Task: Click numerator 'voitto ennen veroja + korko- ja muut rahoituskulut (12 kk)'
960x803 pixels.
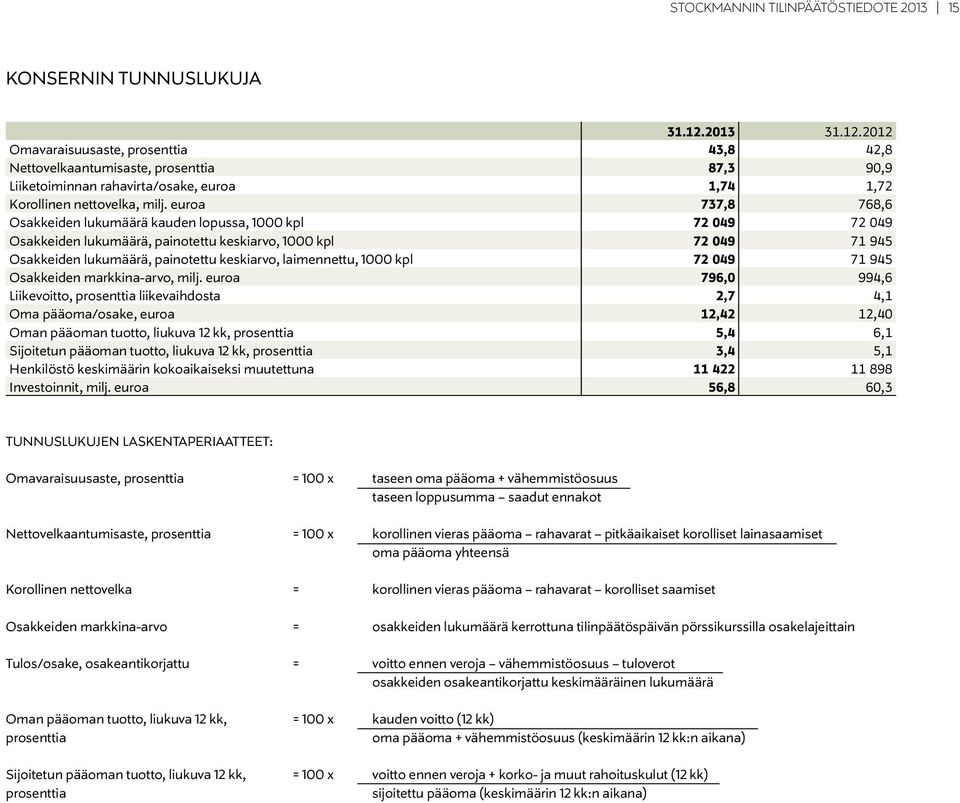Action: pos(539,775)
